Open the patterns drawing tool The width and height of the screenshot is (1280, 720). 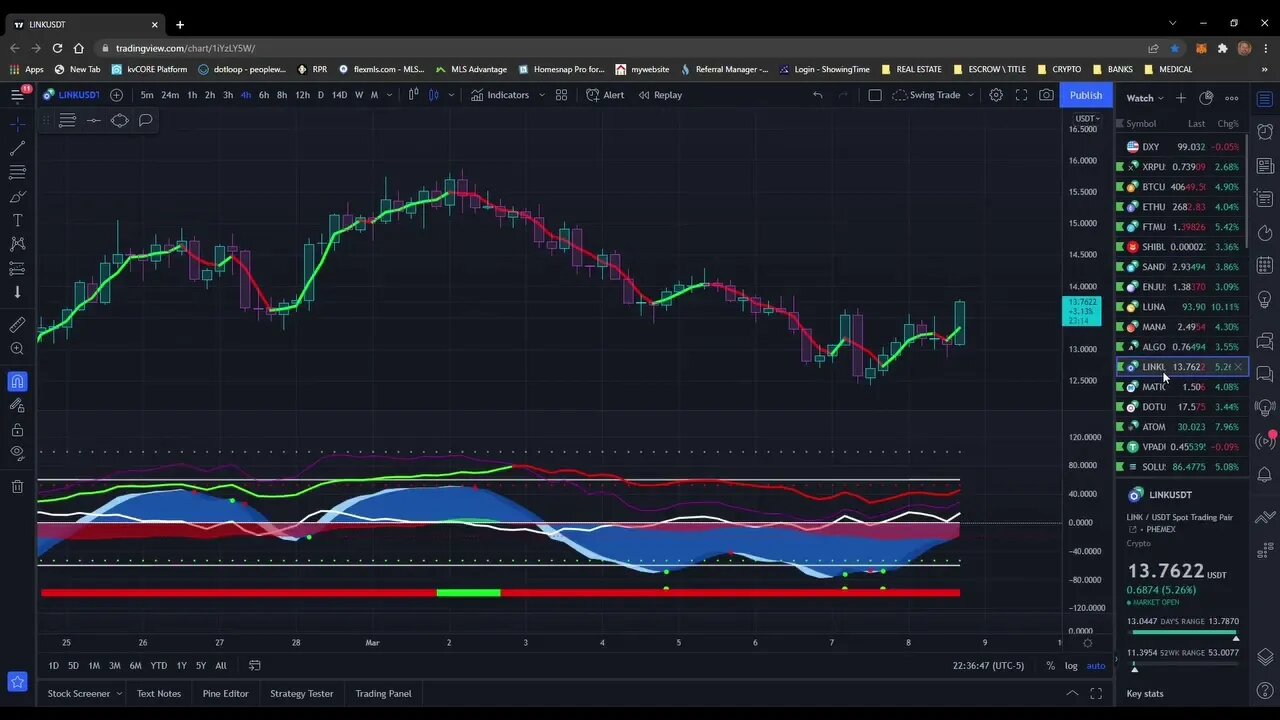pyautogui.click(x=17, y=244)
